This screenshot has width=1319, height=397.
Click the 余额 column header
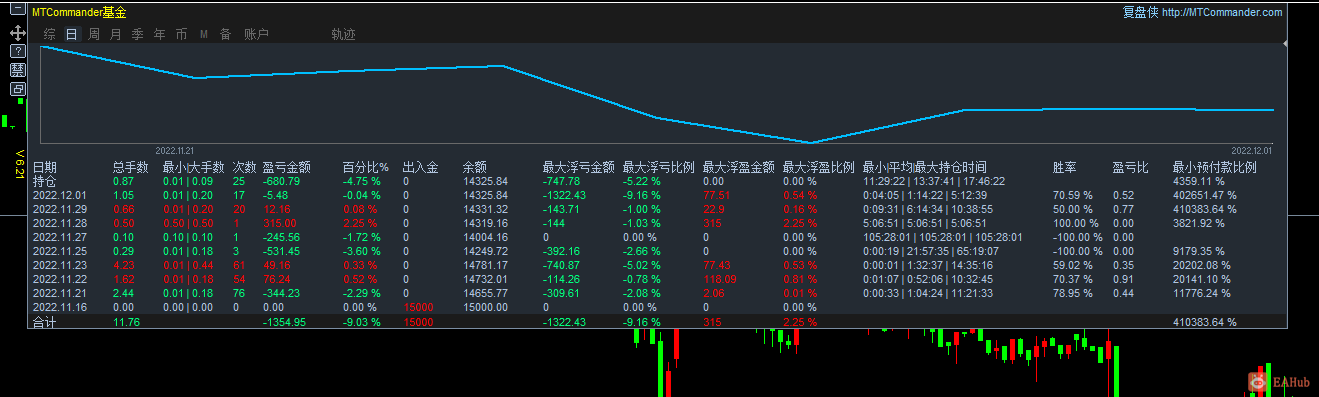[475, 168]
